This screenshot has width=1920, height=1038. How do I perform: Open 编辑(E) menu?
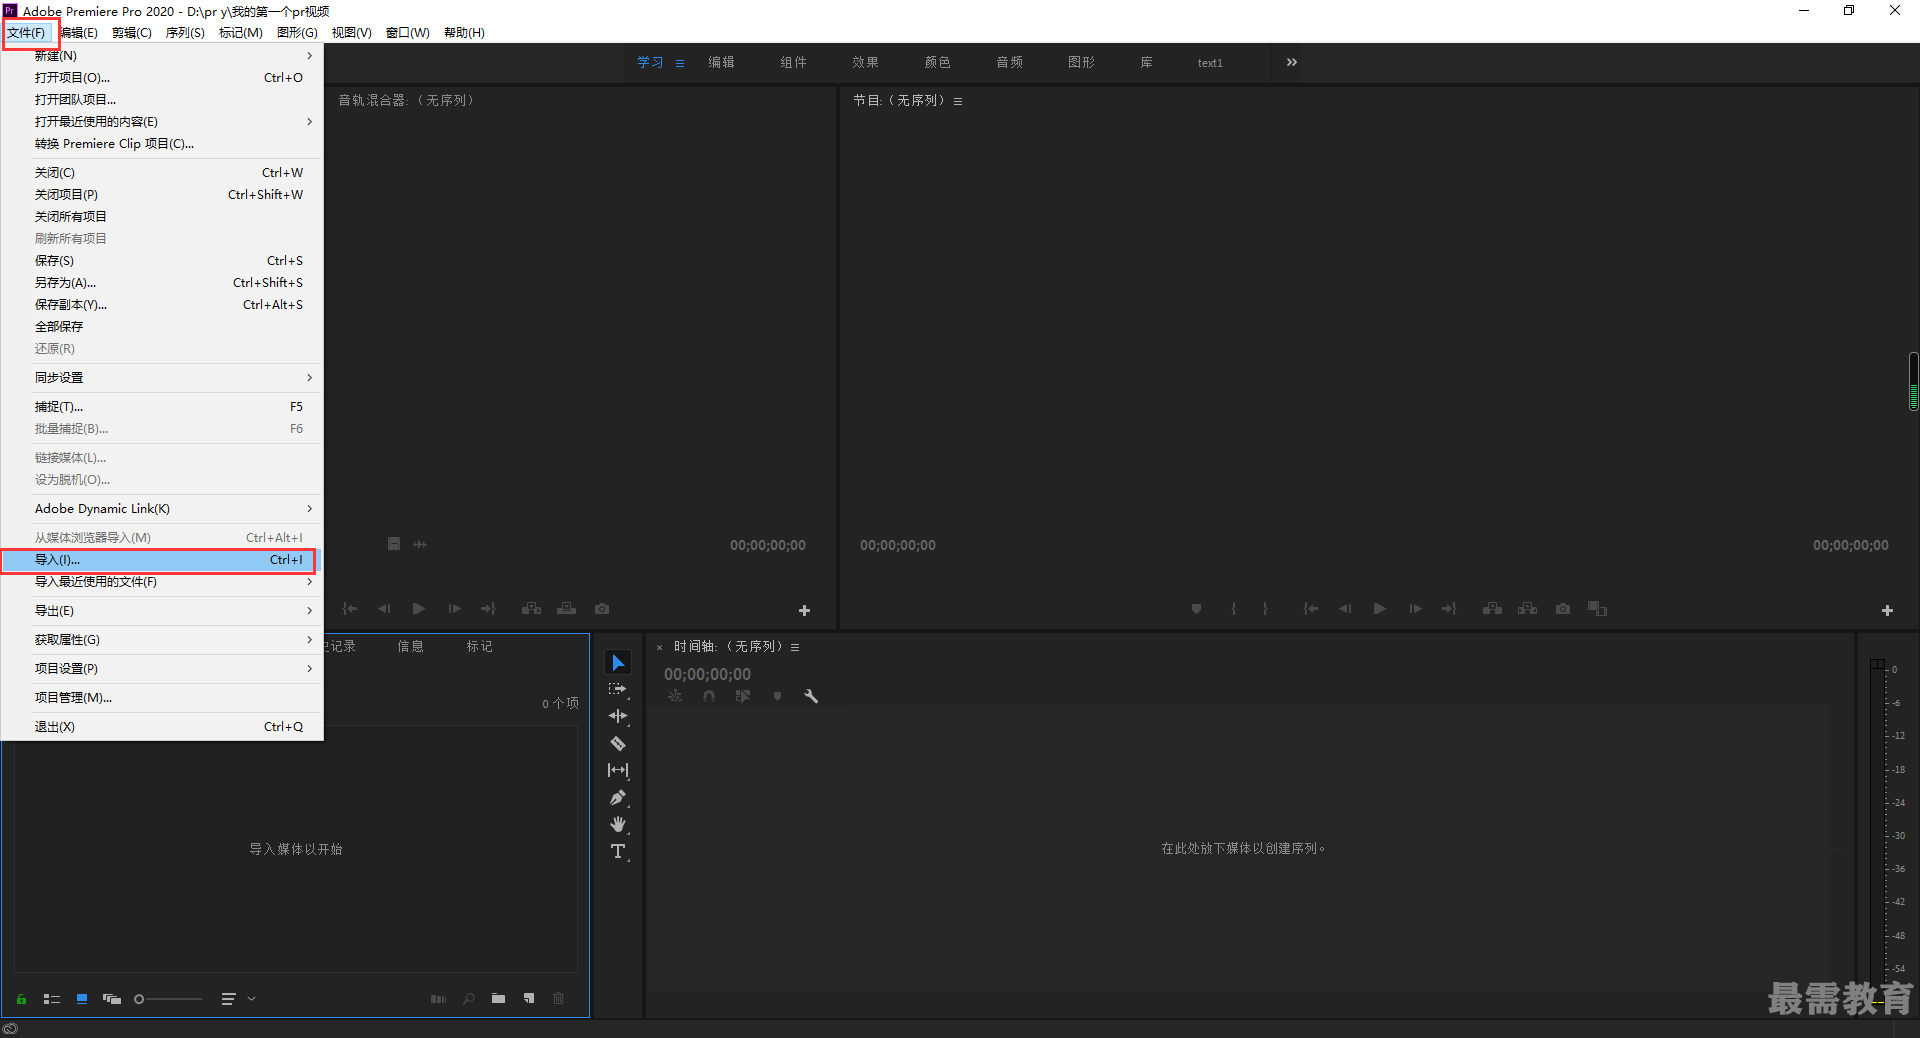[79, 33]
